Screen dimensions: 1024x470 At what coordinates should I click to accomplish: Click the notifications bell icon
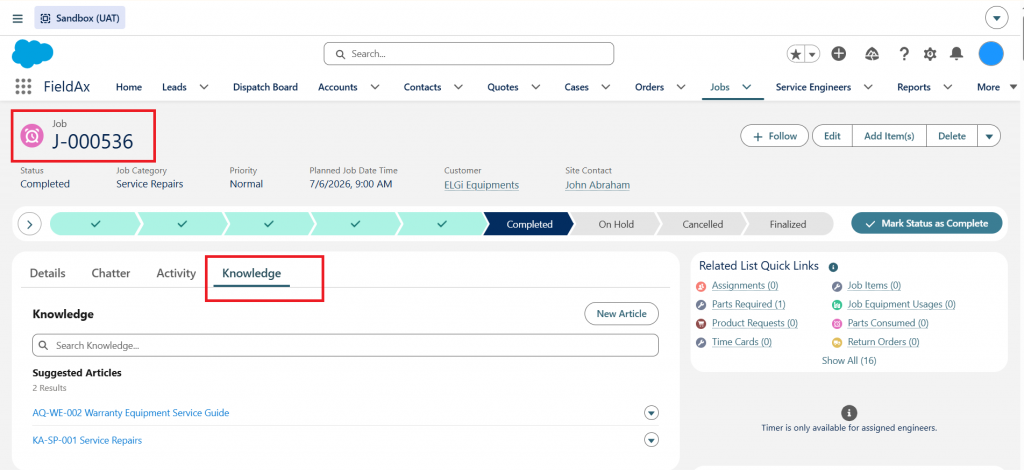[956, 54]
